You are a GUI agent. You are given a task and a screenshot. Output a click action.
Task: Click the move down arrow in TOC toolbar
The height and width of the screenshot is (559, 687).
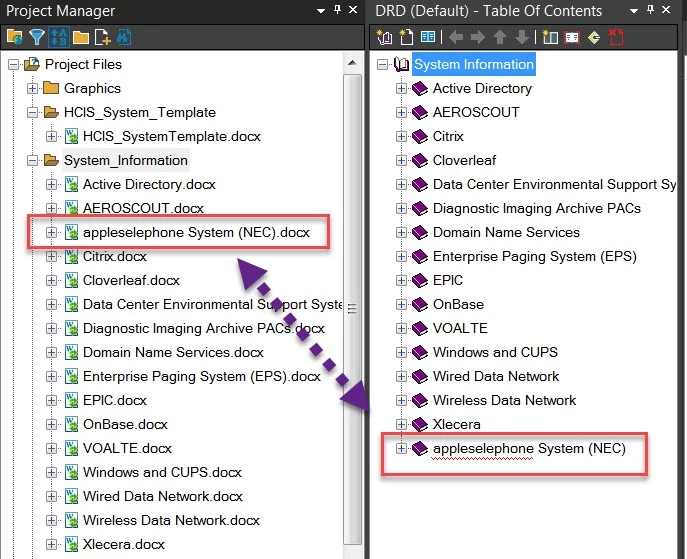click(521, 38)
